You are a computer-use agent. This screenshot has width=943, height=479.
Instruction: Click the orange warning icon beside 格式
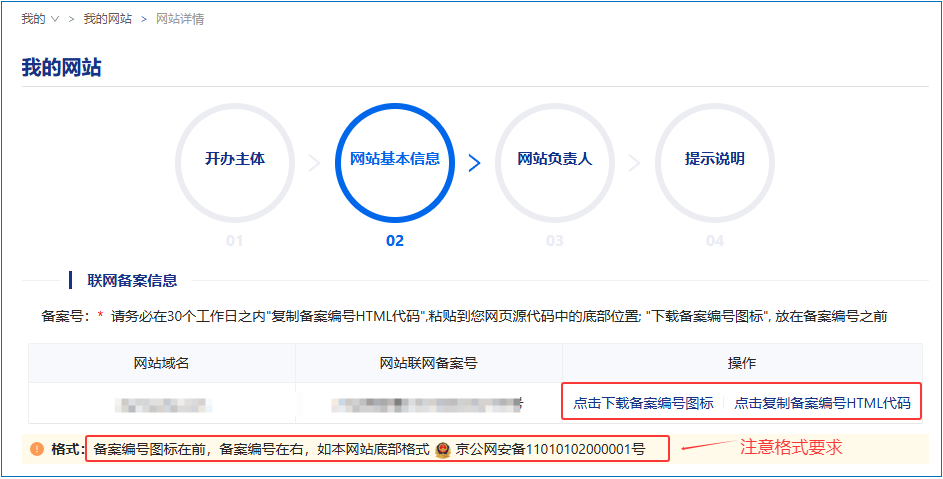(x=37, y=449)
